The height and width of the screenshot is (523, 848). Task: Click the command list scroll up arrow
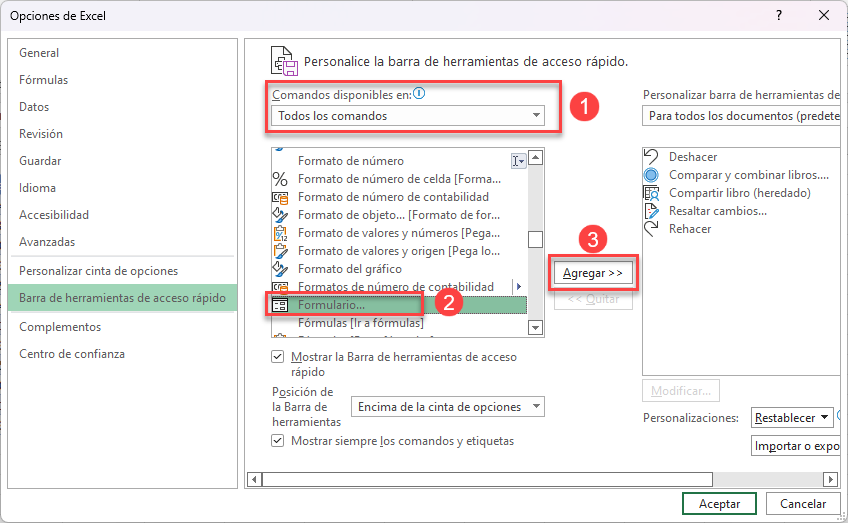(x=535, y=157)
